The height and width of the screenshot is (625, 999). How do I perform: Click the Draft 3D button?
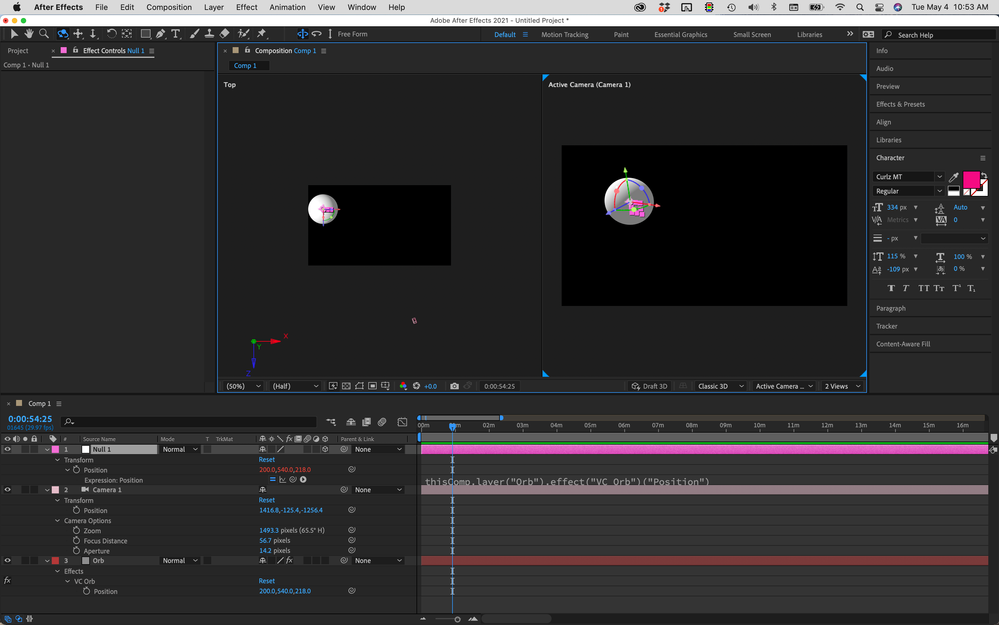[649, 386]
